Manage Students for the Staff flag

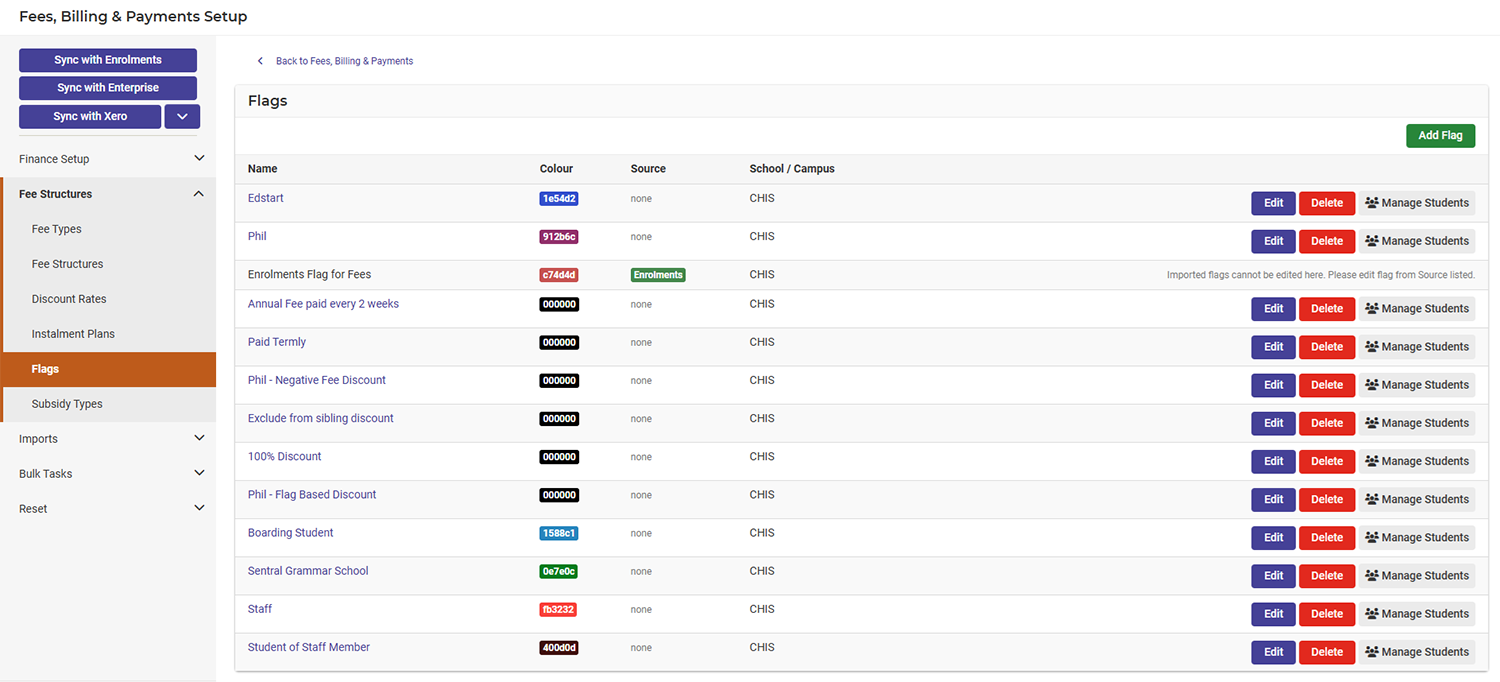(1416, 613)
